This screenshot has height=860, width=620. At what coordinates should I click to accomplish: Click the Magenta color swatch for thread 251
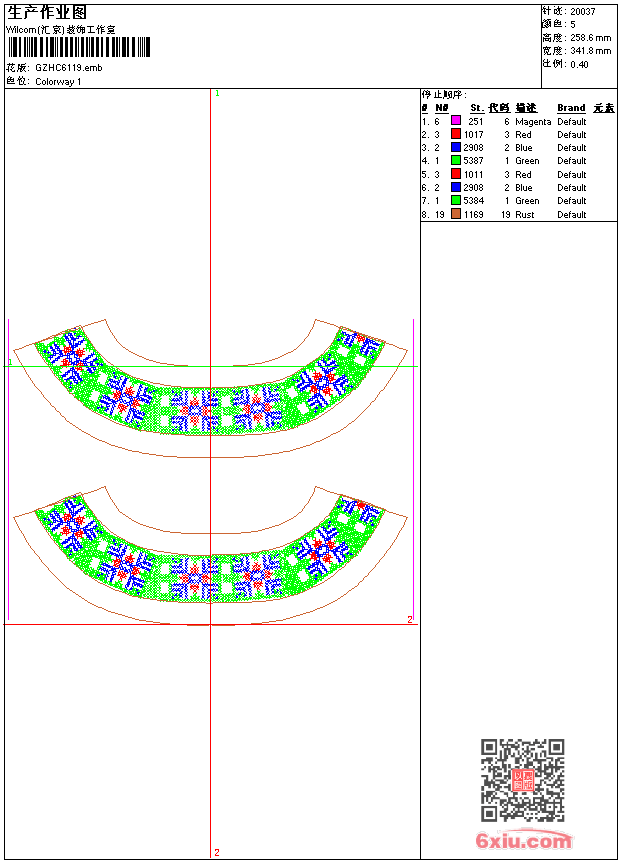pos(456,121)
